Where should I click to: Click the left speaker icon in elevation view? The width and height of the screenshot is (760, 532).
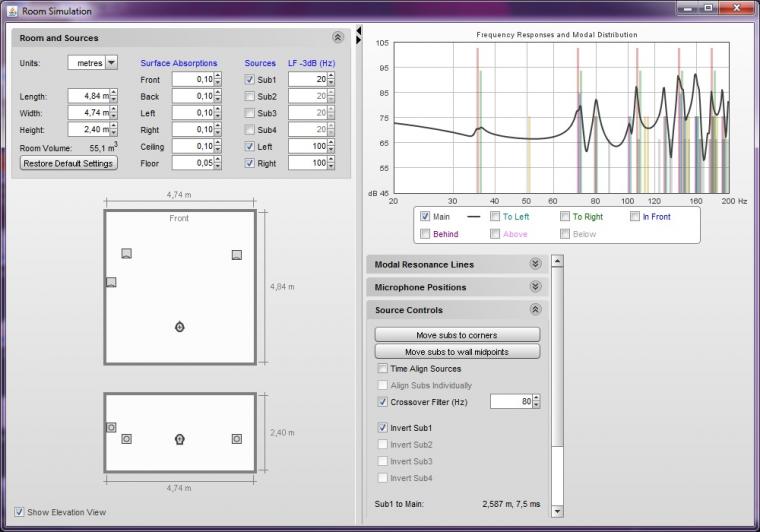point(127,439)
